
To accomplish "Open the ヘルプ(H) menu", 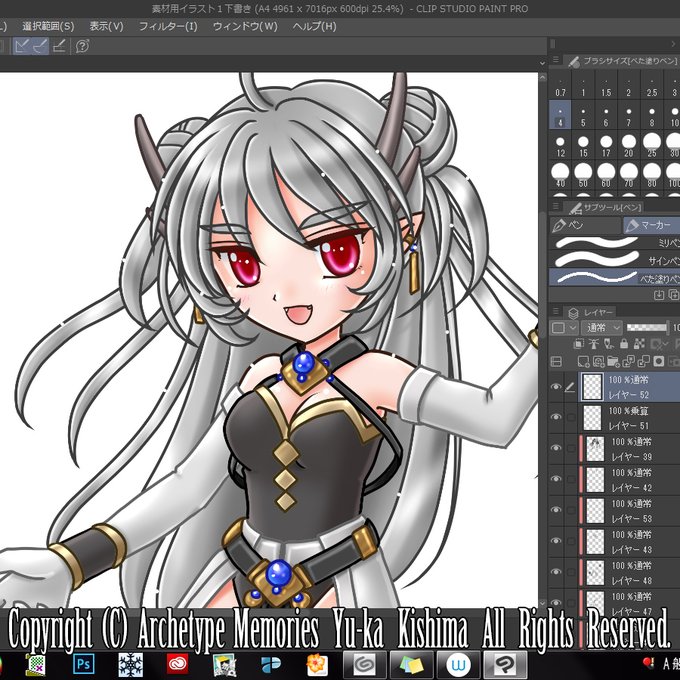I will 314,26.
